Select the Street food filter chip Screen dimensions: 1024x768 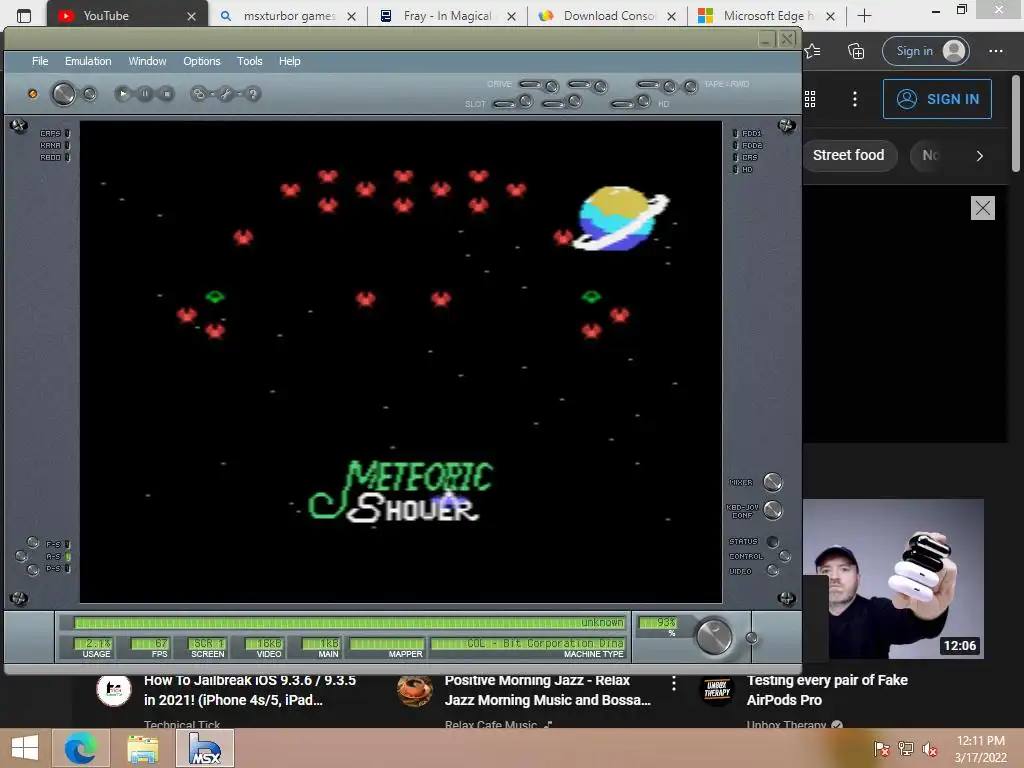pyautogui.click(x=849, y=155)
